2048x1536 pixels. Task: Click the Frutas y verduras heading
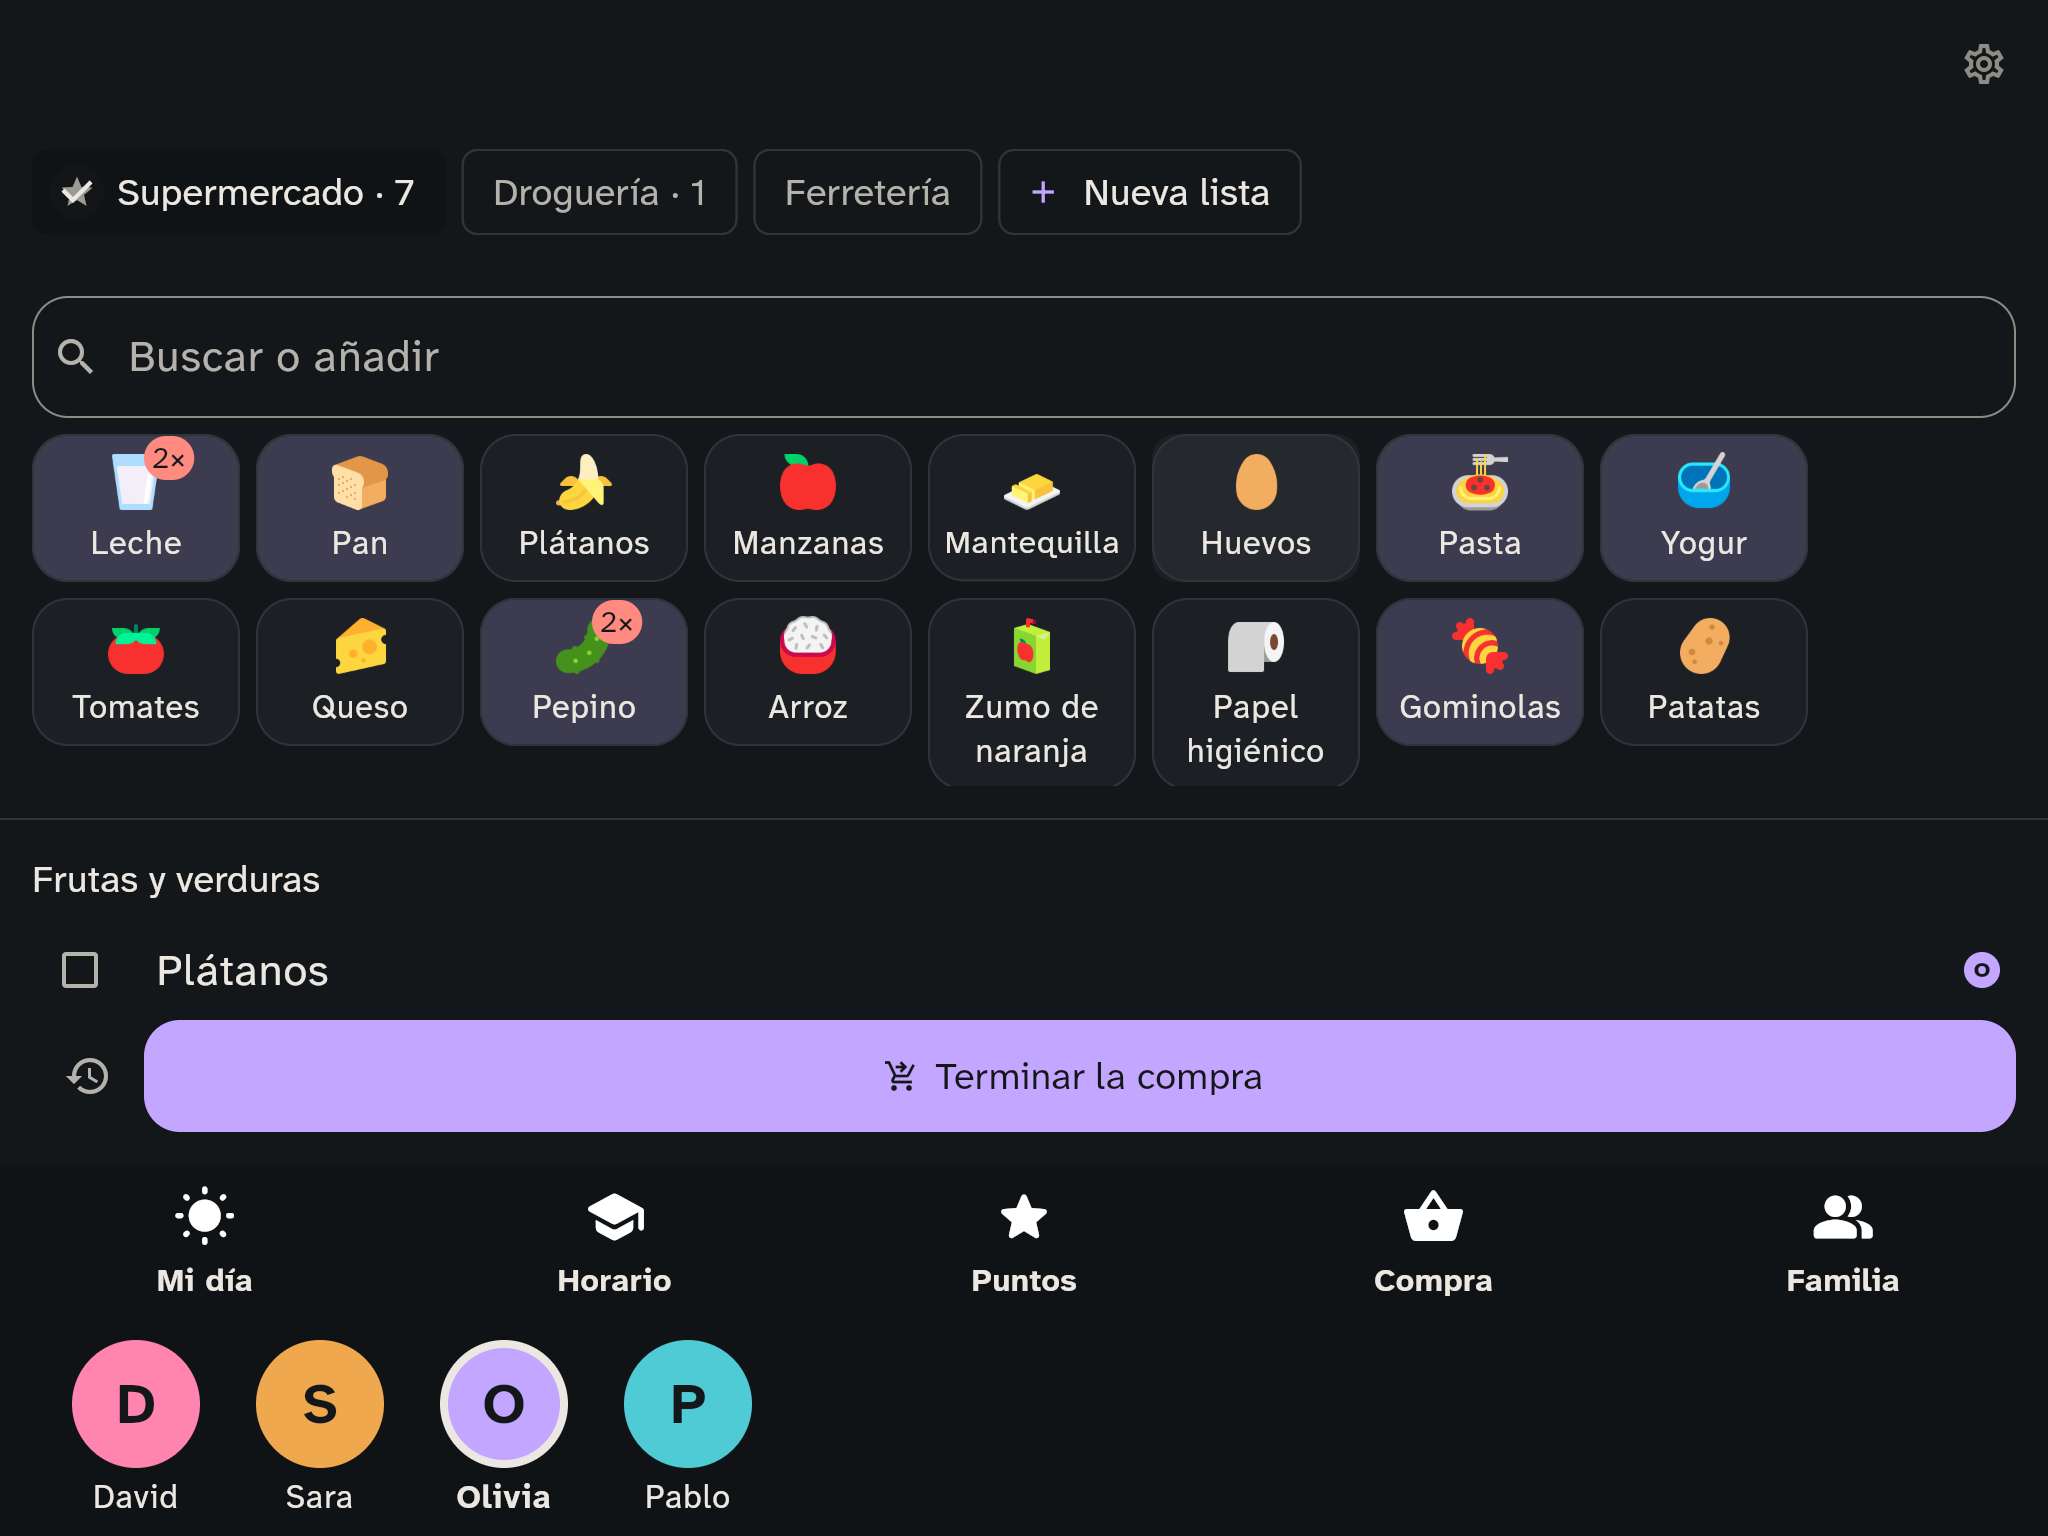tap(176, 880)
